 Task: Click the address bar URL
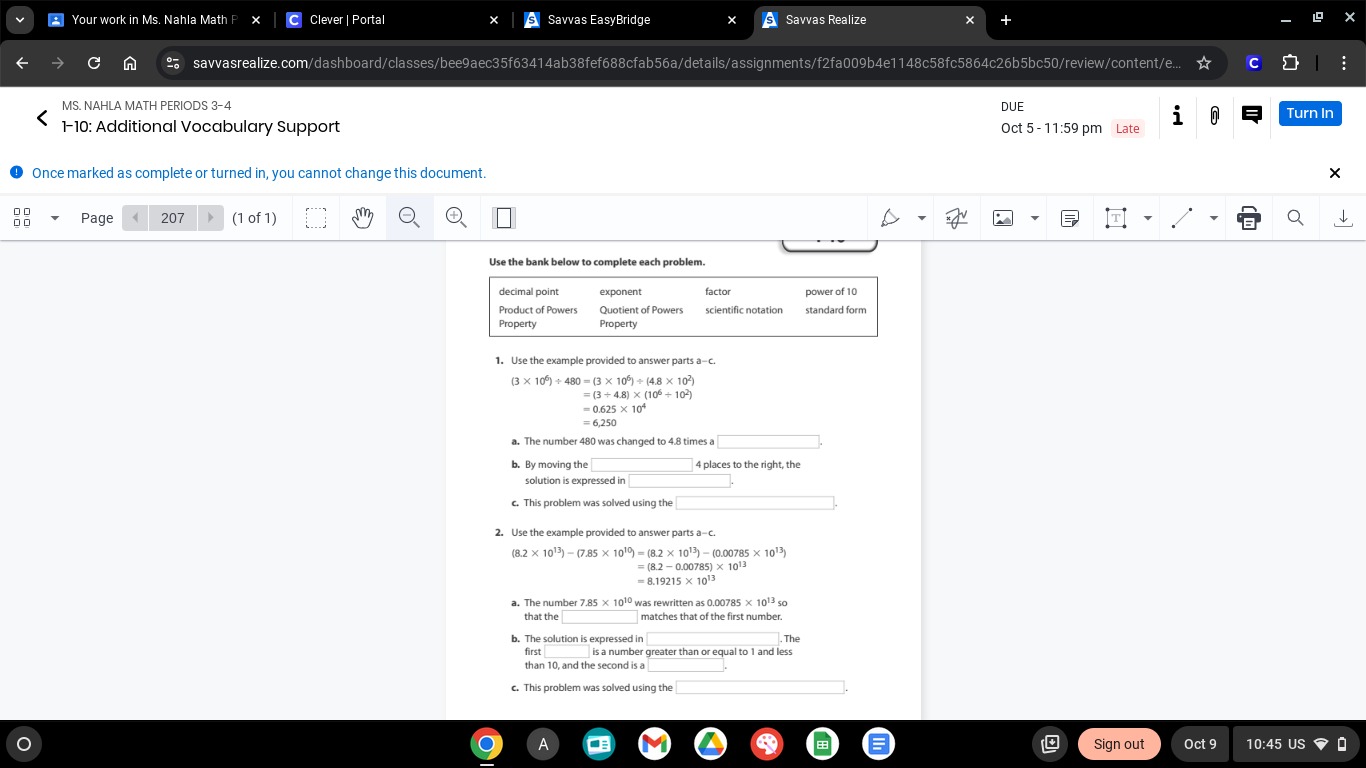point(686,63)
